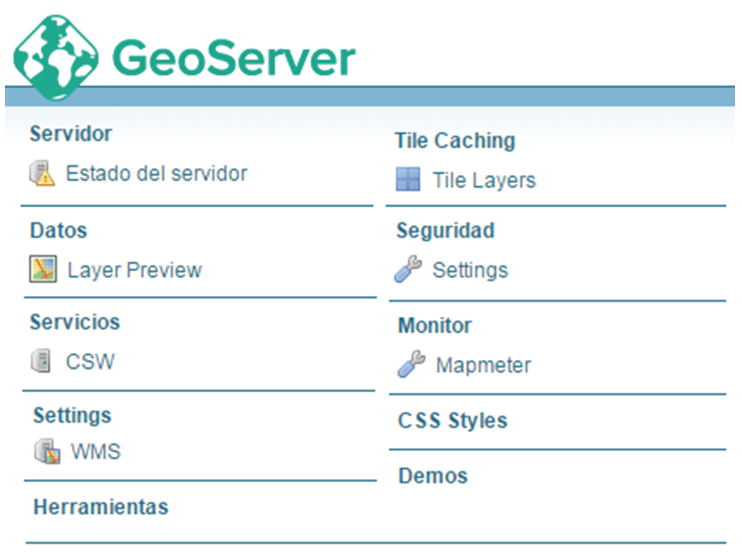Open the CSW service link
The image size is (742, 558).
click(x=90, y=362)
